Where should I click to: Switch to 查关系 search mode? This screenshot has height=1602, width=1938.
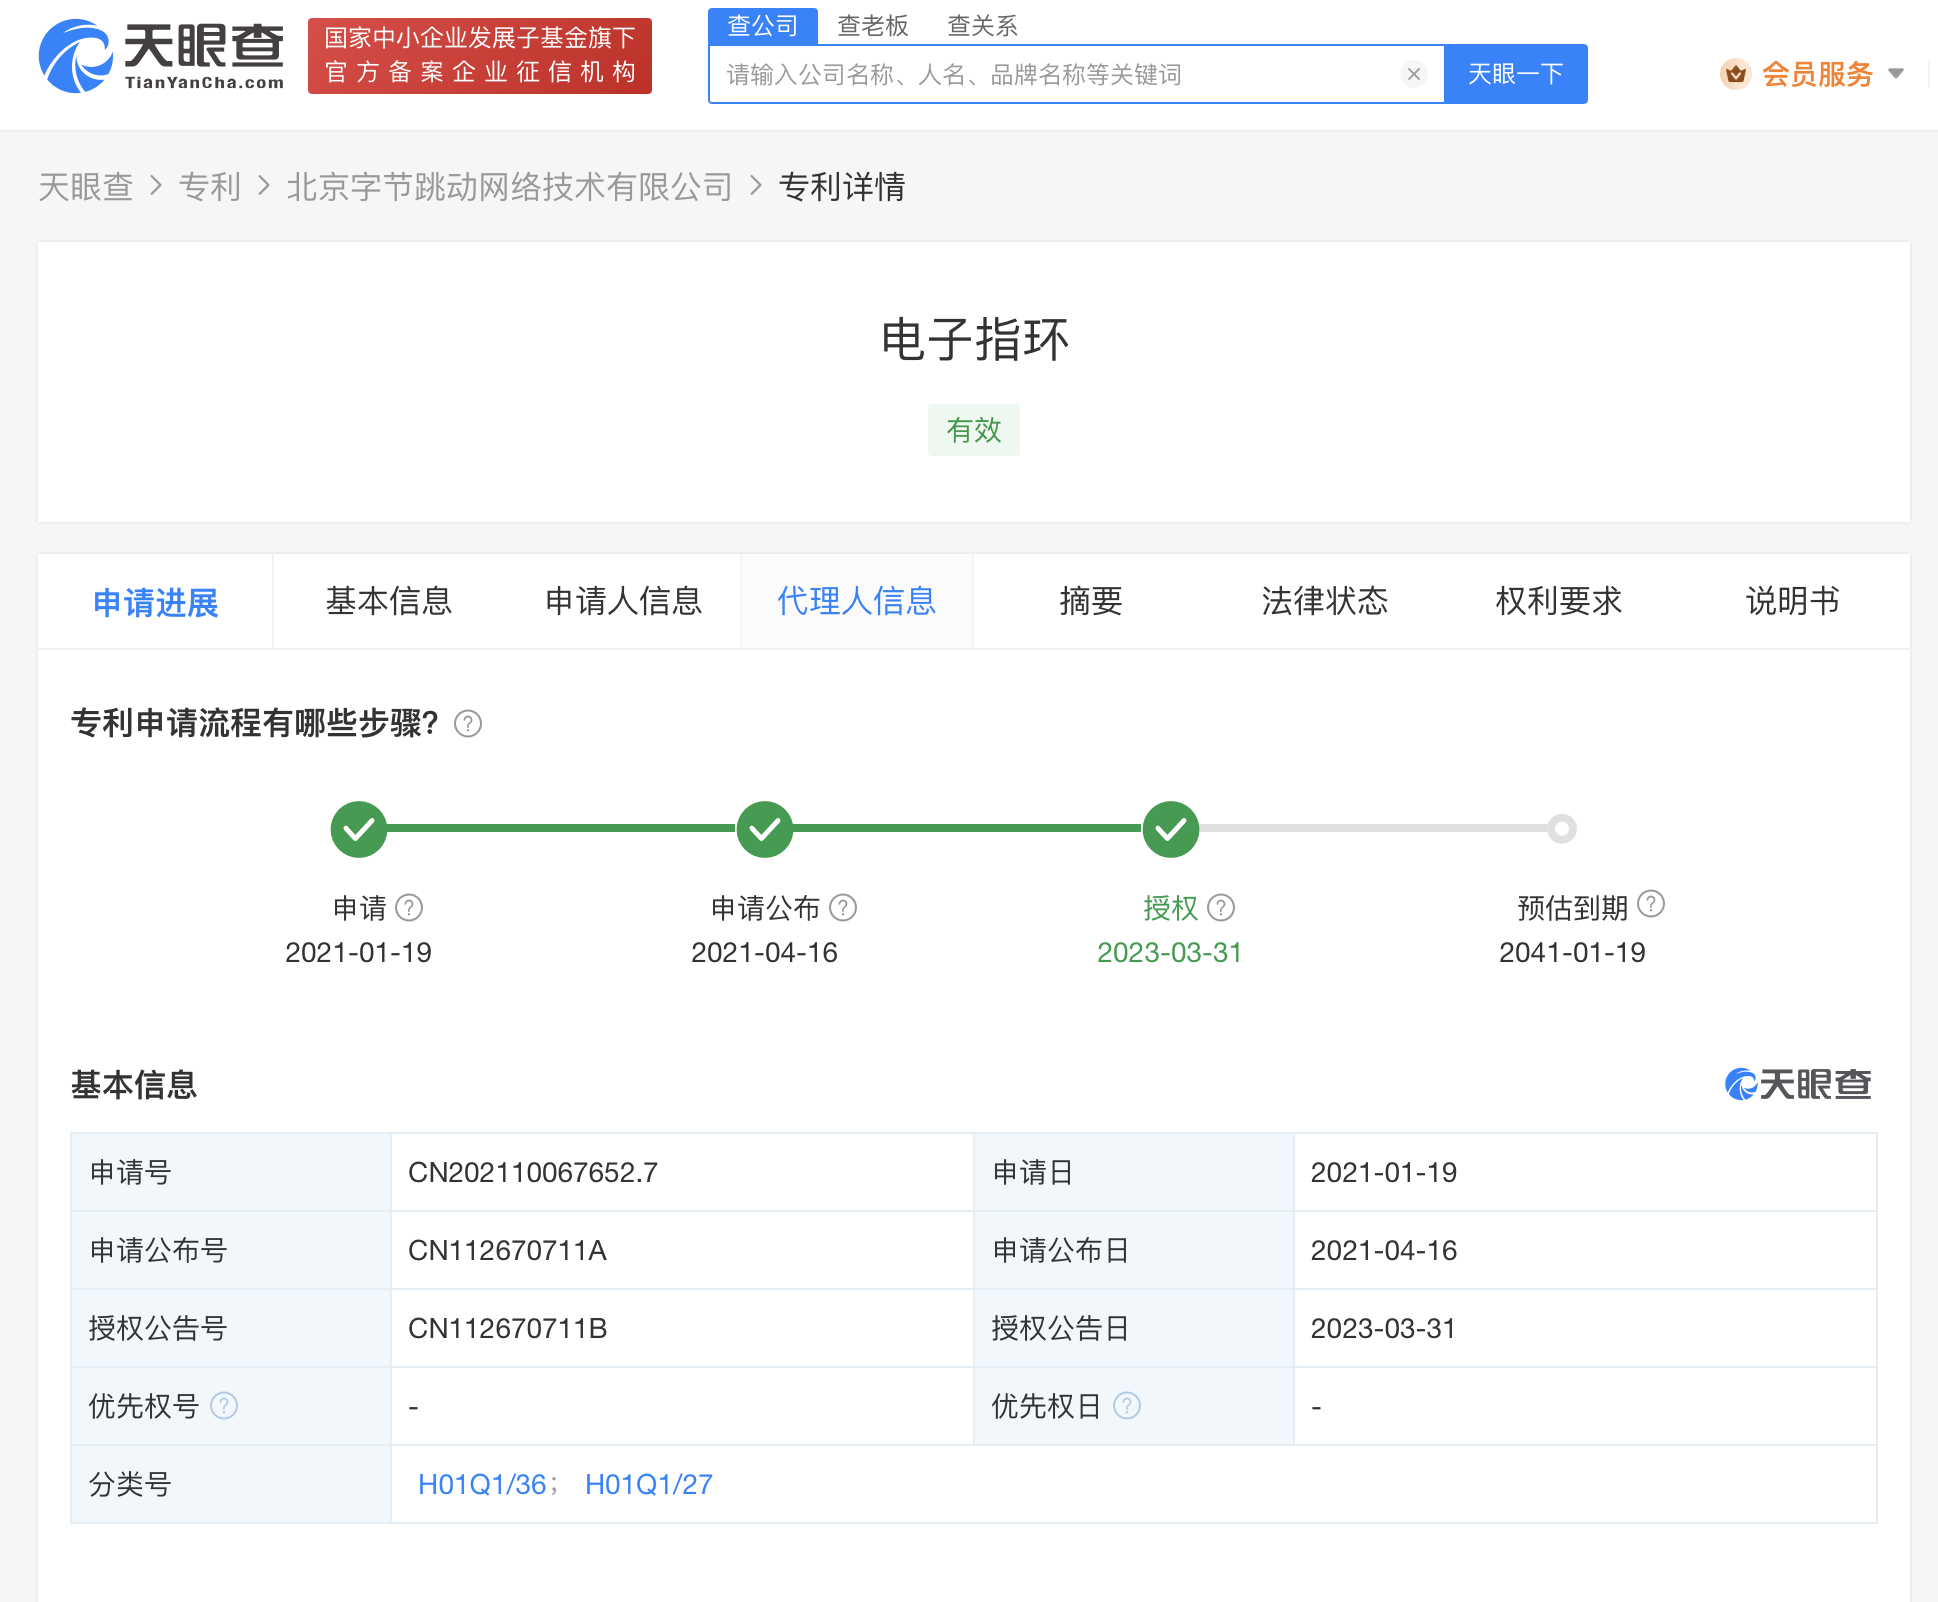click(981, 25)
